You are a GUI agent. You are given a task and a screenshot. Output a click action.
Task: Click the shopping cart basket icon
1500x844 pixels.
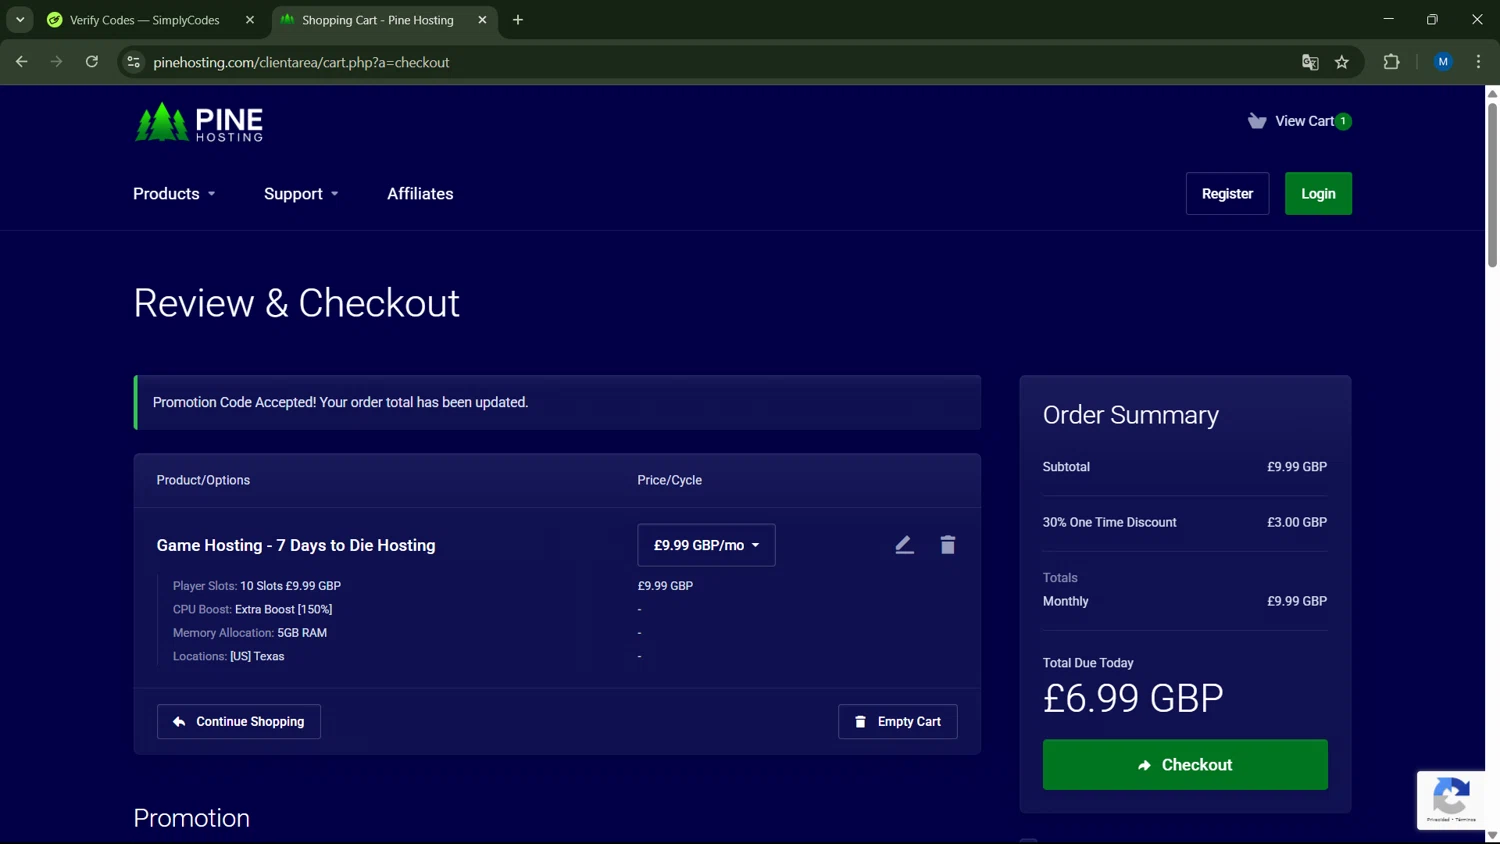click(1257, 121)
